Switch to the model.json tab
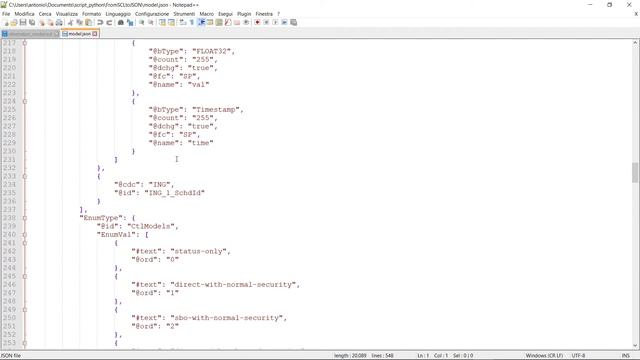This screenshot has width=640, height=360. pos(79,34)
